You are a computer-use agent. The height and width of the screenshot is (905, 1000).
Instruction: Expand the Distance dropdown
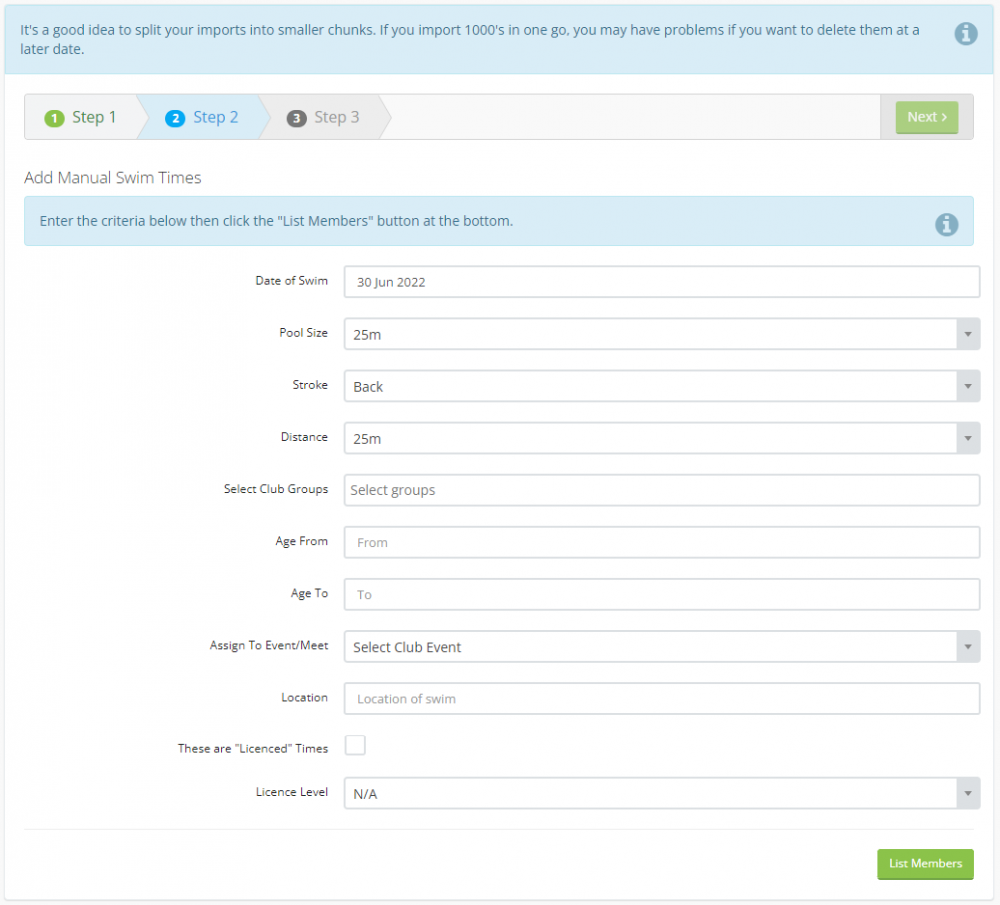click(967, 438)
